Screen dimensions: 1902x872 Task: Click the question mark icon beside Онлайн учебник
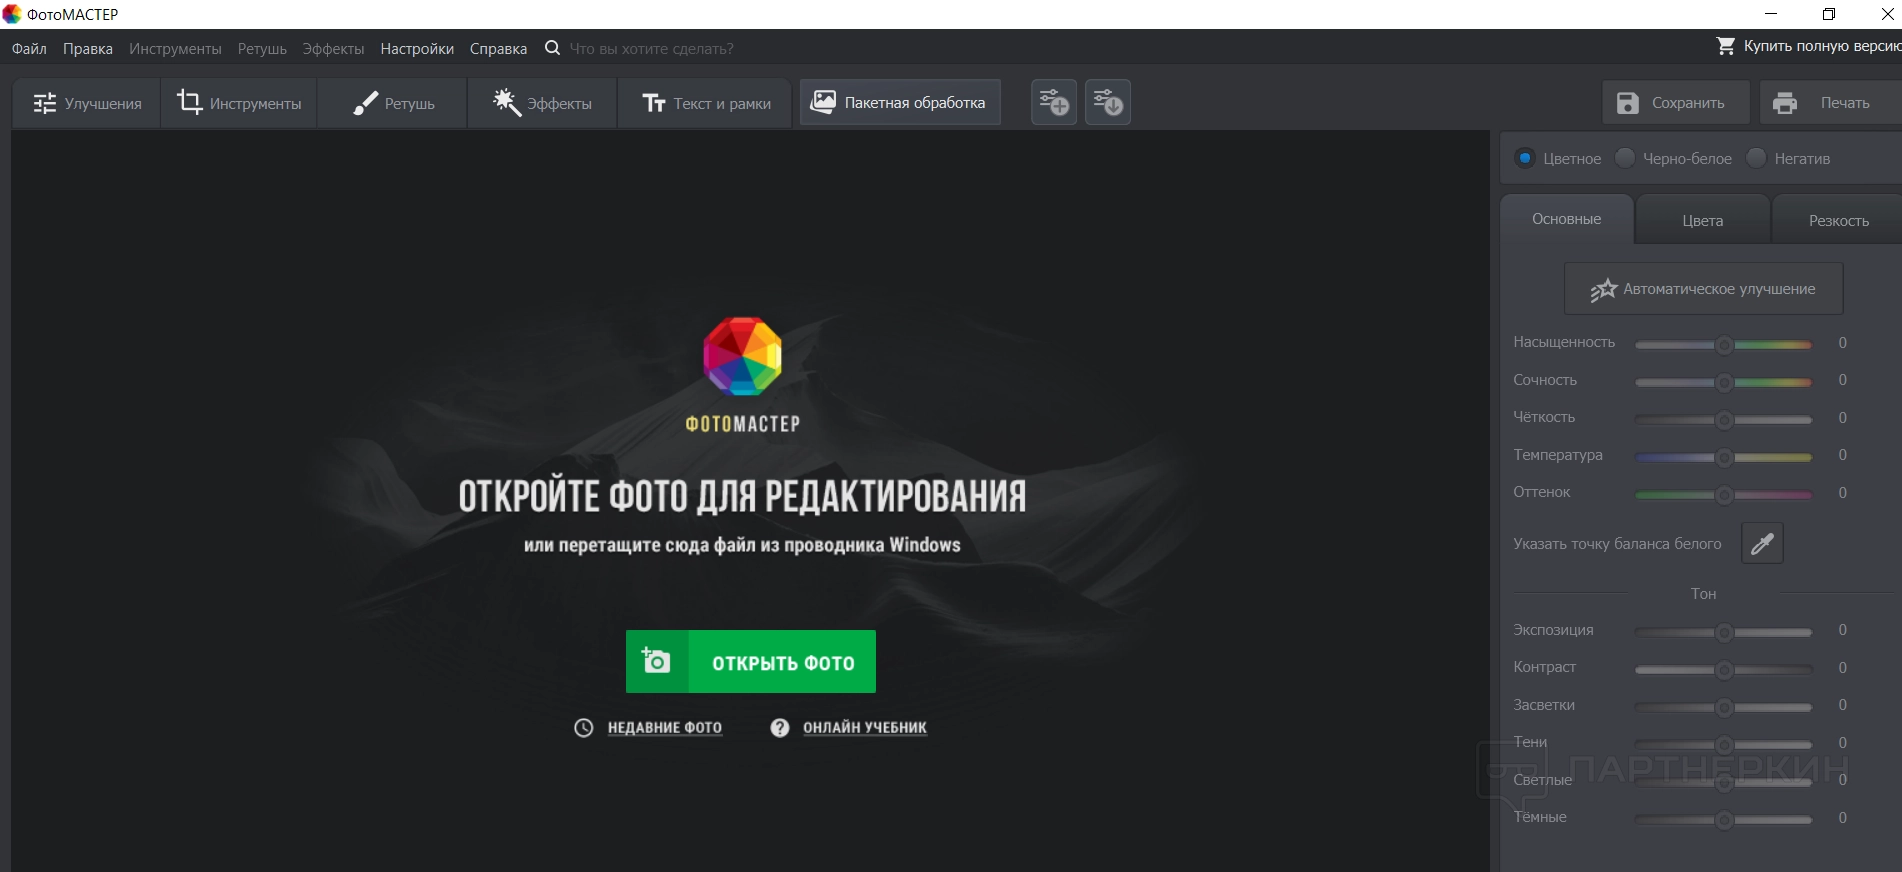780,728
